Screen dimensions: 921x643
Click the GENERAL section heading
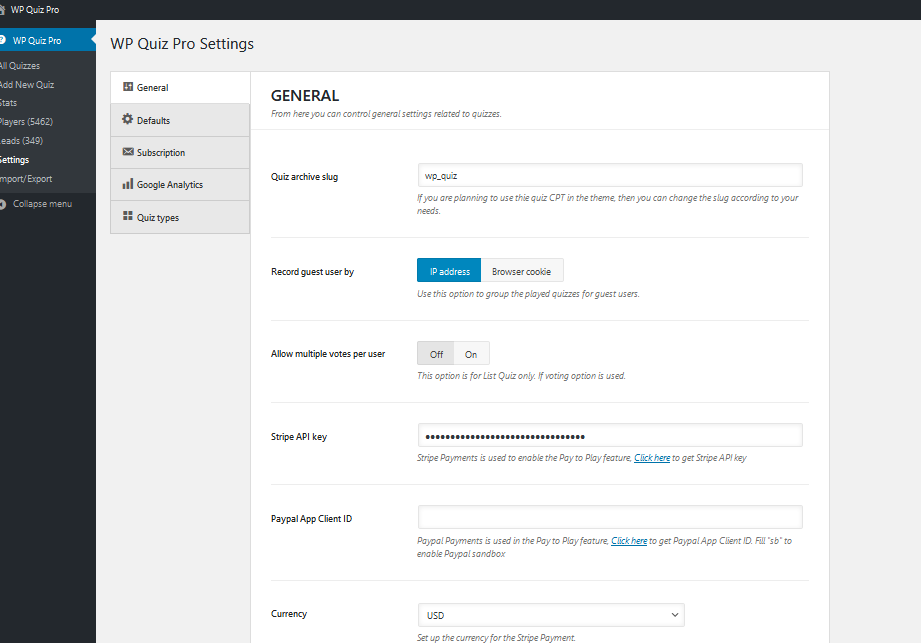tap(305, 96)
